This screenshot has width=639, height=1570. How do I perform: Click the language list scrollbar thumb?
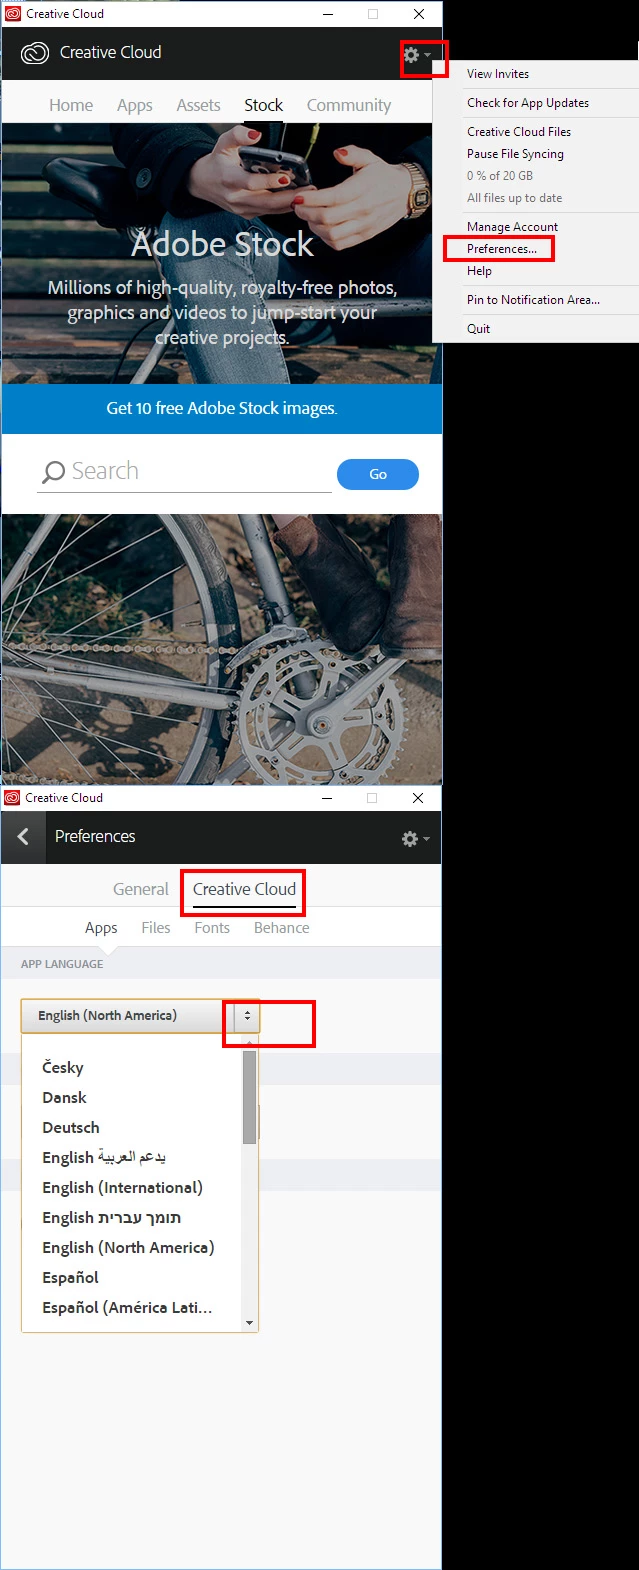coord(250,1097)
